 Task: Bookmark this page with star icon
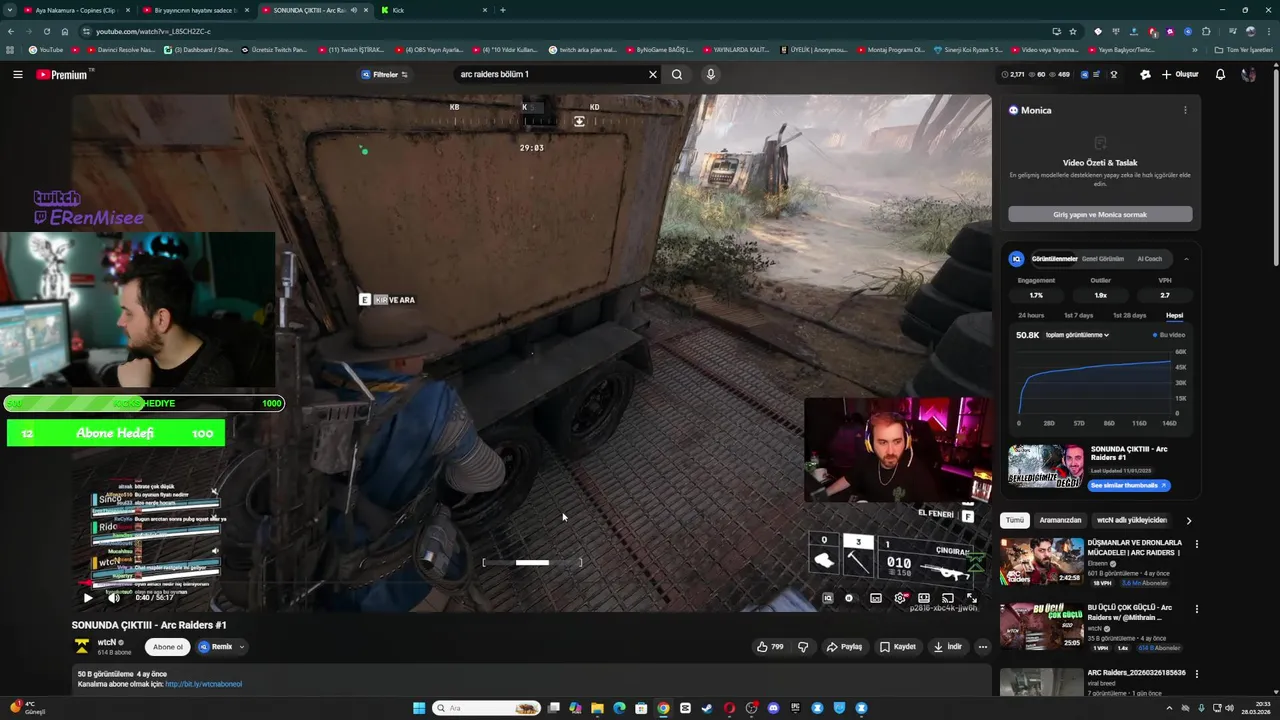[x=1073, y=31]
